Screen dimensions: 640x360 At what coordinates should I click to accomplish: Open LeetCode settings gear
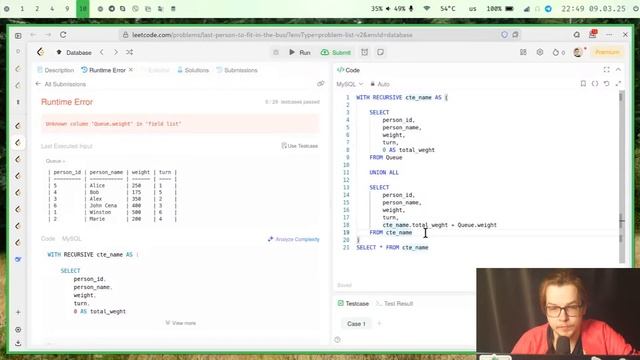point(540,52)
